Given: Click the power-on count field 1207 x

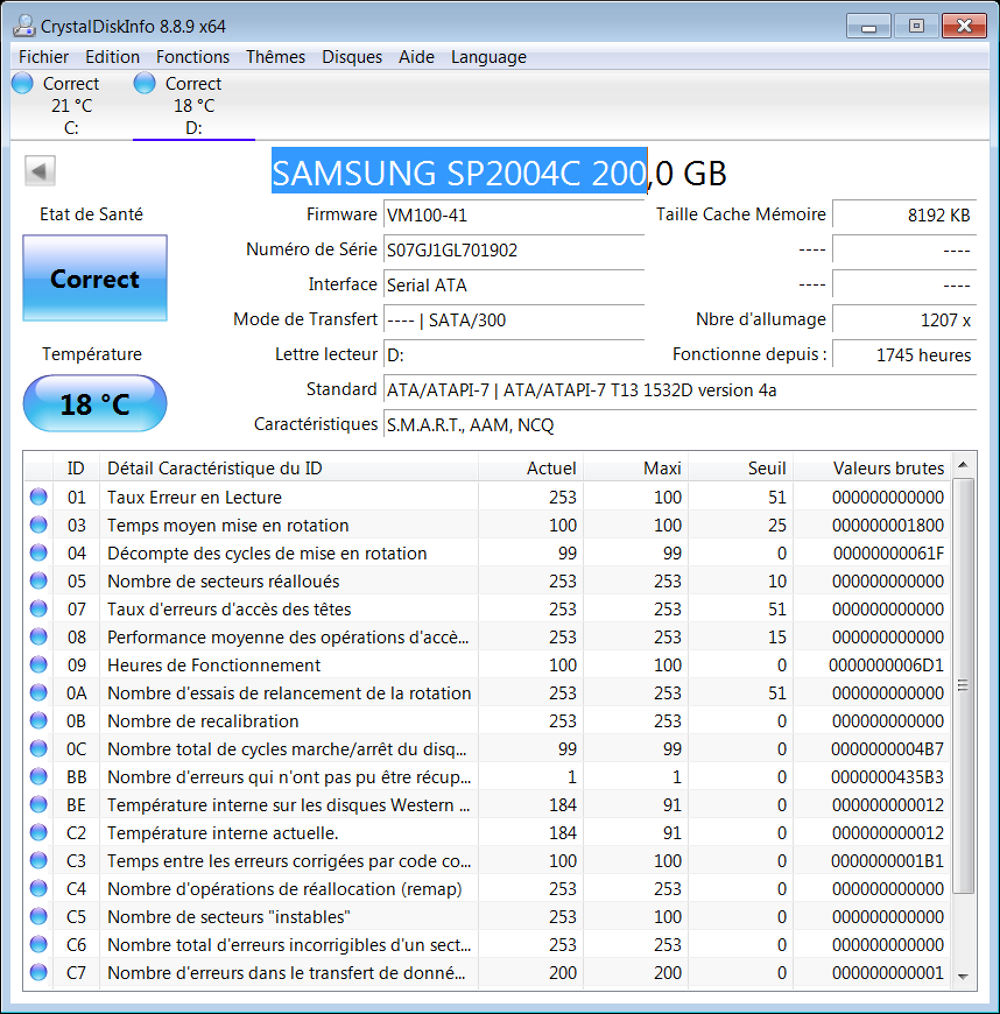Looking at the screenshot, I should pyautogui.click(x=904, y=319).
